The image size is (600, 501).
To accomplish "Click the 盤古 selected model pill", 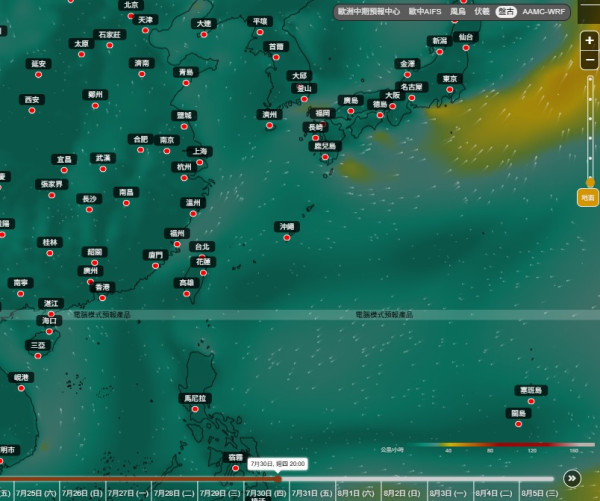I will 506,12.
